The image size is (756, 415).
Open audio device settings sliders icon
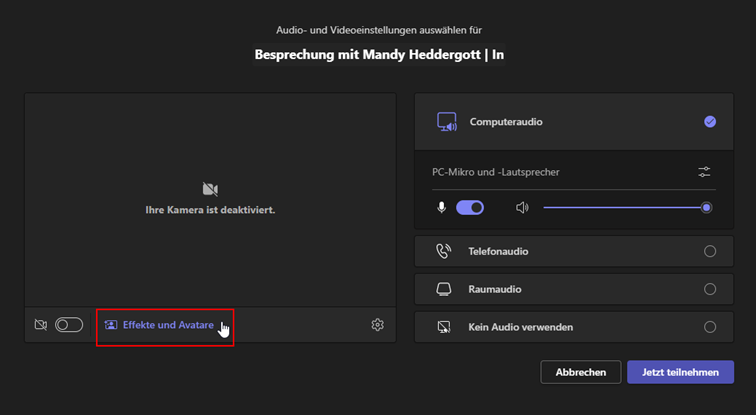704,172
